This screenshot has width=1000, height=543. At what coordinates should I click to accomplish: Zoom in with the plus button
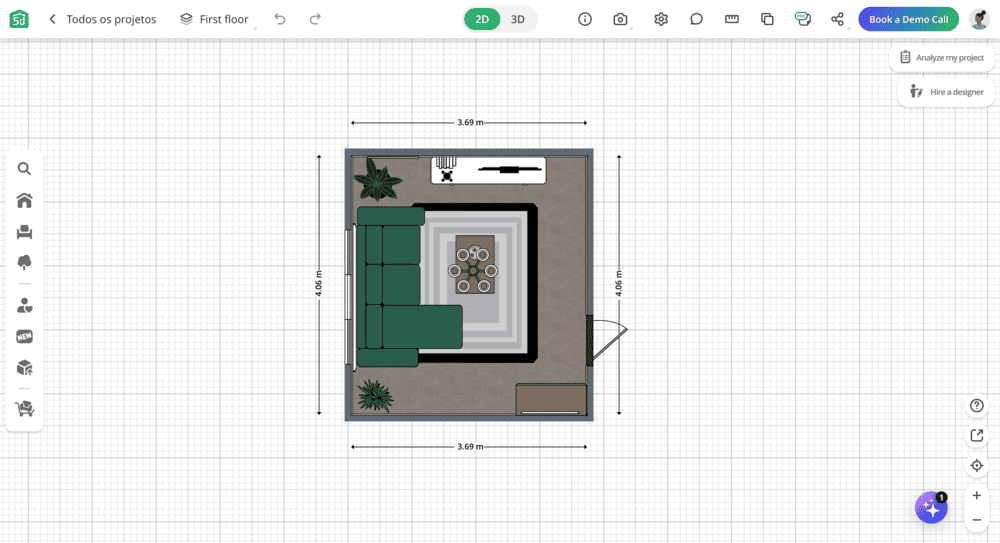(977, 495)
